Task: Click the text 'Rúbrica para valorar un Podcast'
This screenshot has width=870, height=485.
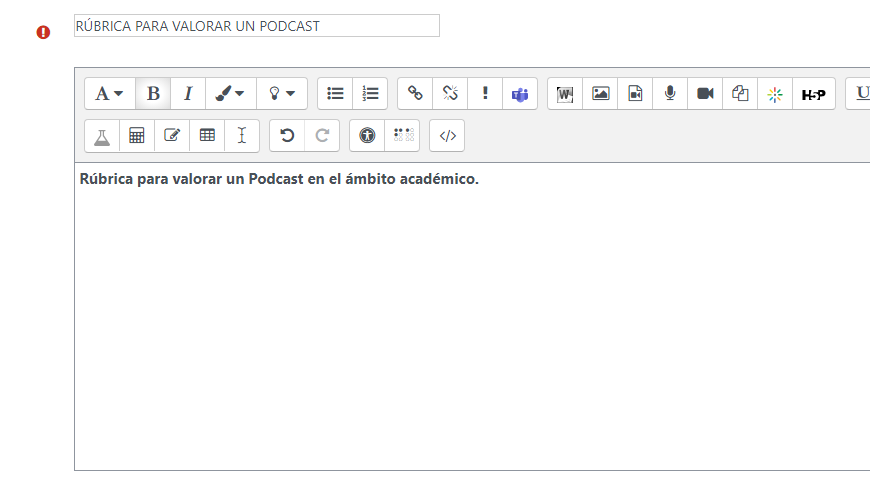Action: (191, 179)
